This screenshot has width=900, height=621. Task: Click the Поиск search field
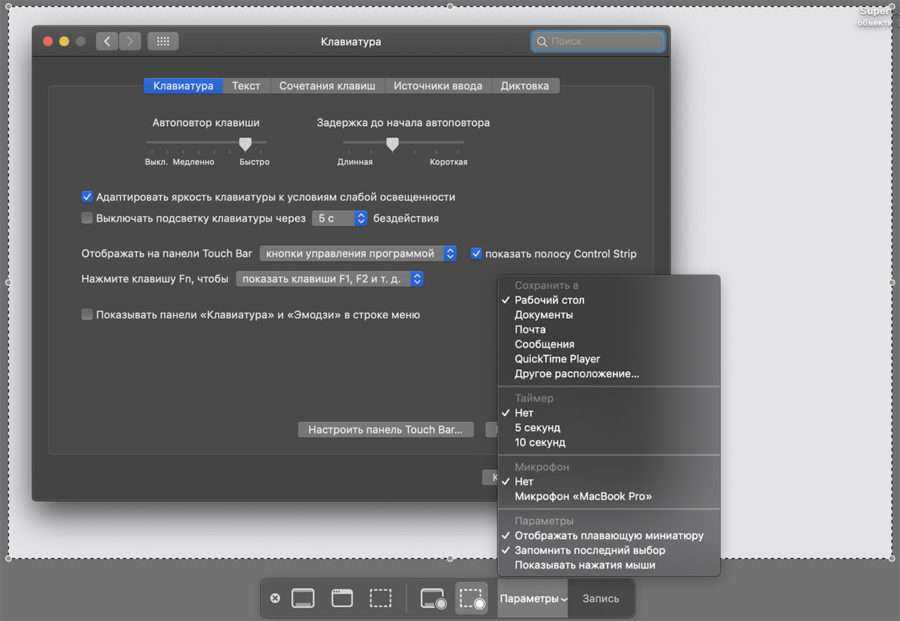point(598,42)
